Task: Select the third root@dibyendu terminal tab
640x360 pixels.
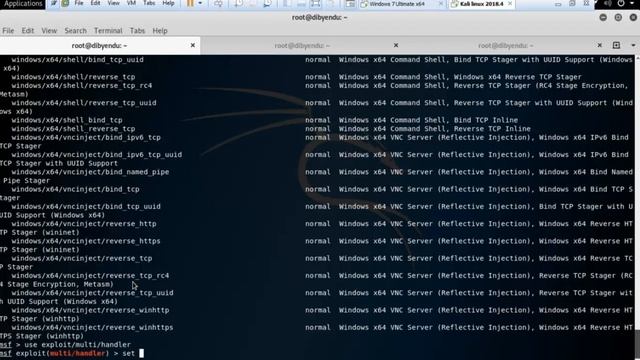Action: (x=505, y=46)
